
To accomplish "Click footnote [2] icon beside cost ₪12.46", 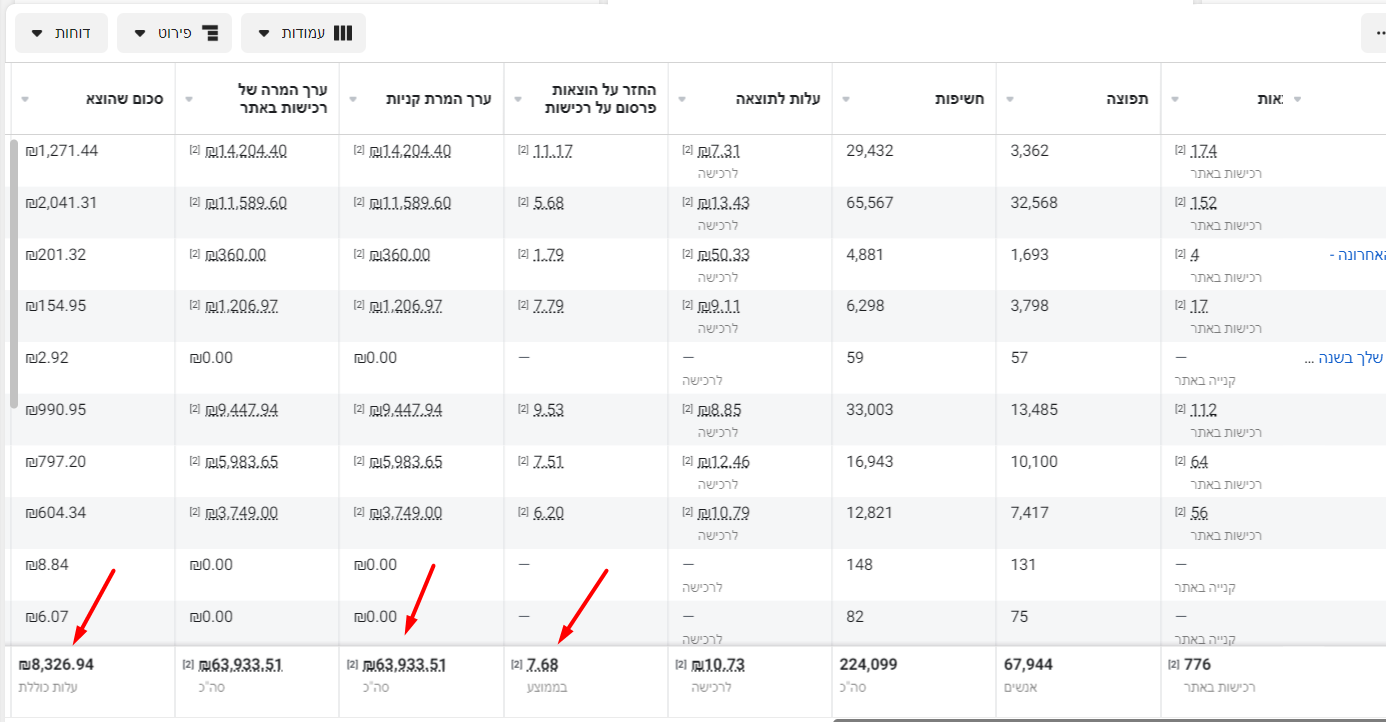I will tap(687, 461).
